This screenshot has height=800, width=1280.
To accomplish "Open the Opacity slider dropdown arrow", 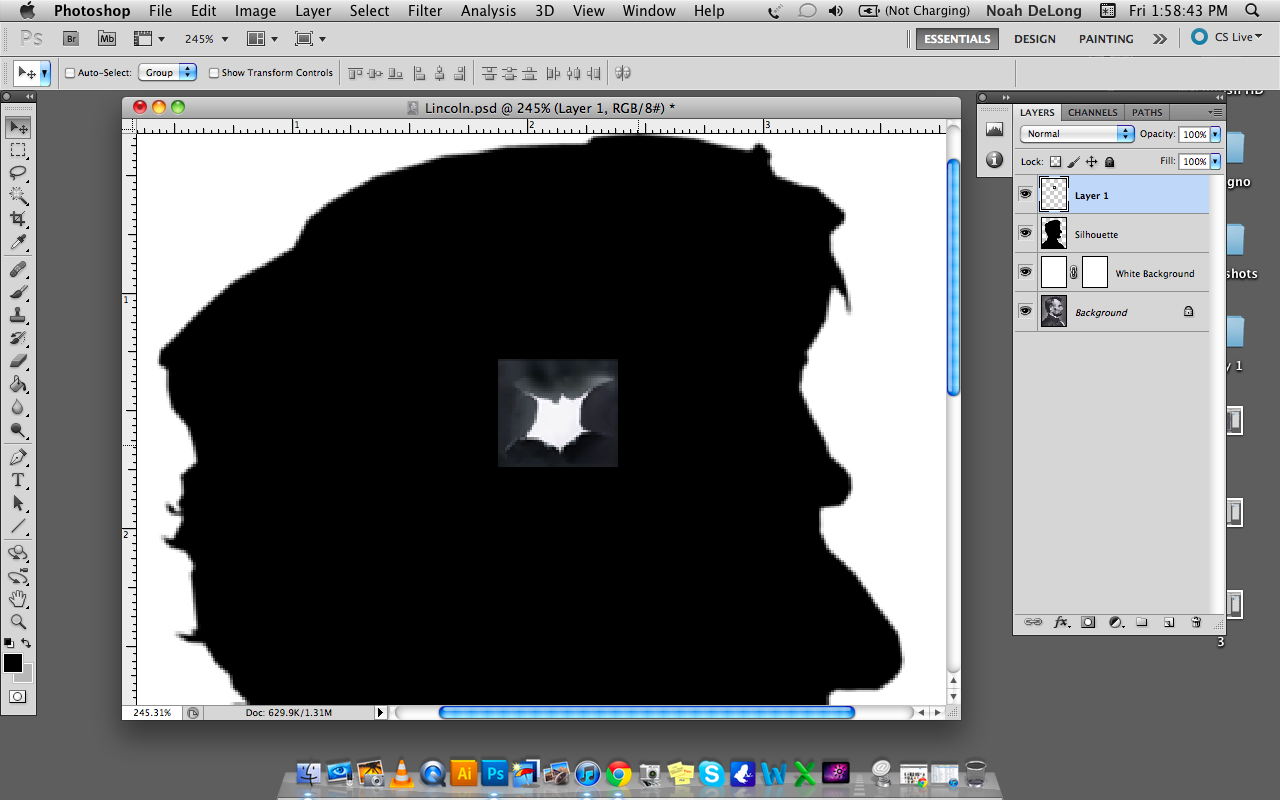I will coord(1216,134).
